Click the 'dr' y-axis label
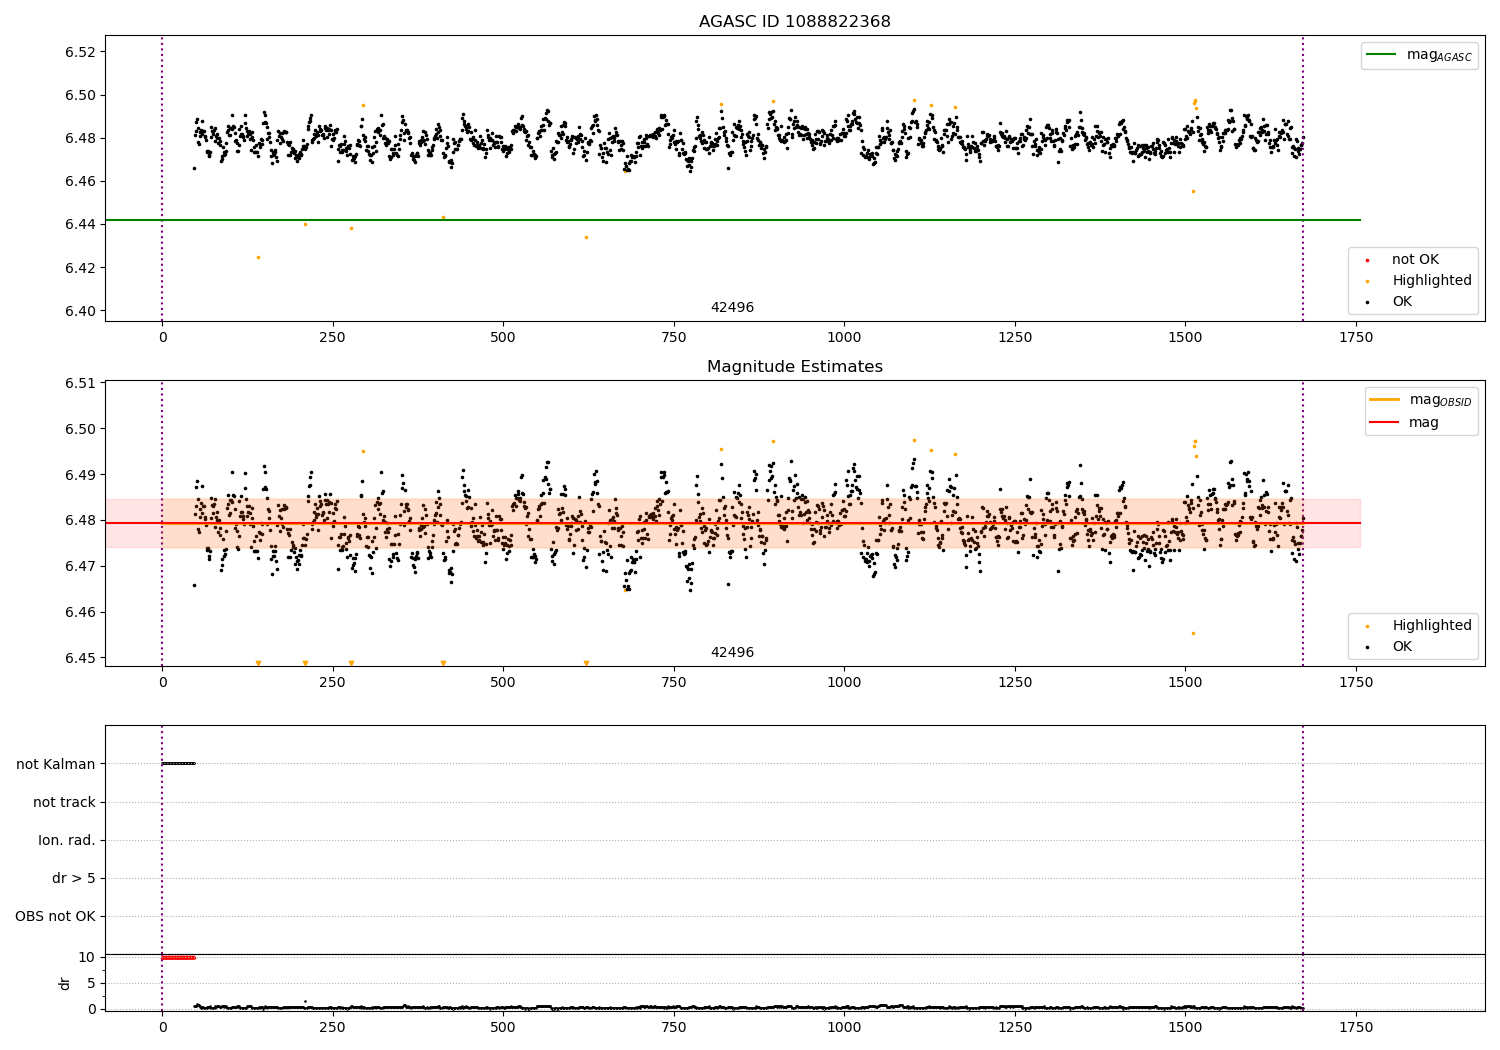Screen dimensions: 1500x1050 coord(65,983)
